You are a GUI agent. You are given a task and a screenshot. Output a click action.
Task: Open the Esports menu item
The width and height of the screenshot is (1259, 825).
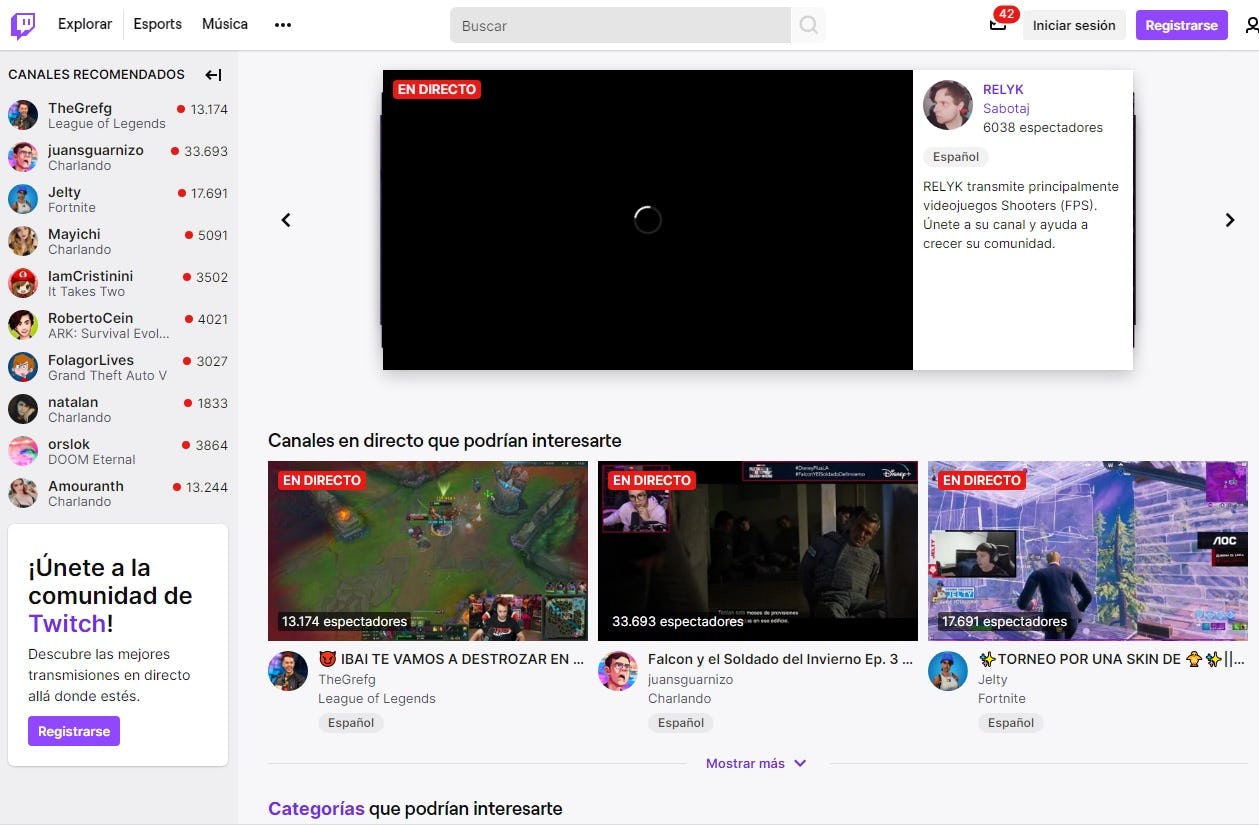pos(158,24)
